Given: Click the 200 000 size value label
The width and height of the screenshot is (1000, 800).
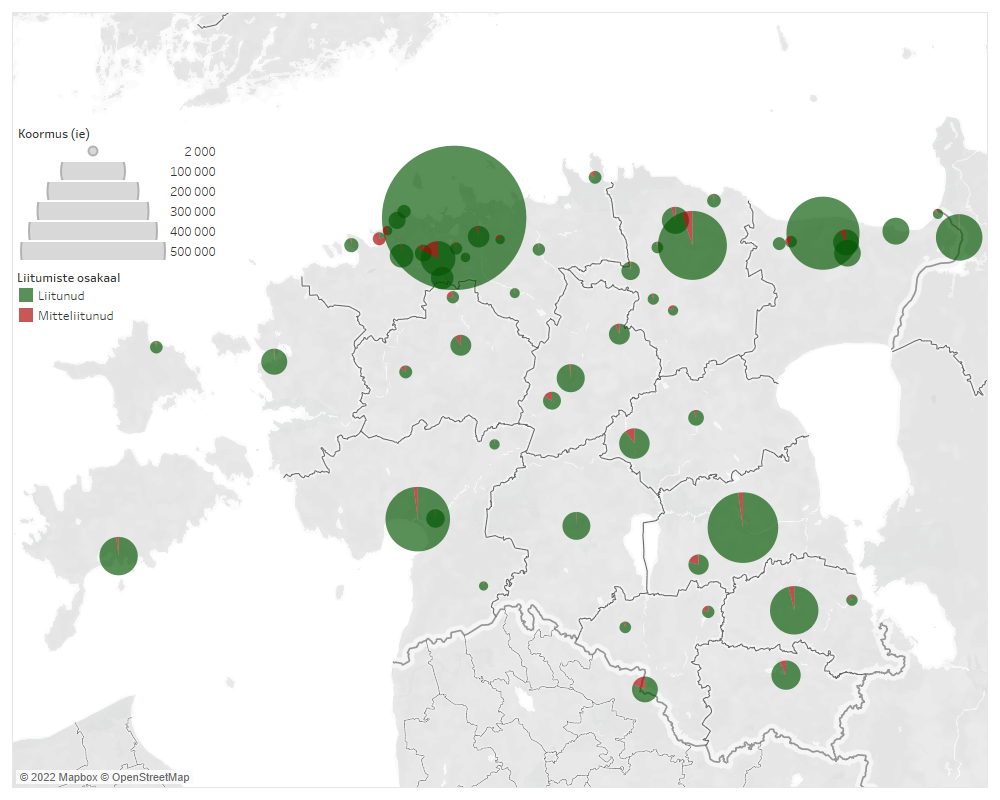Looking at the screenshot, I should point(193,191).
